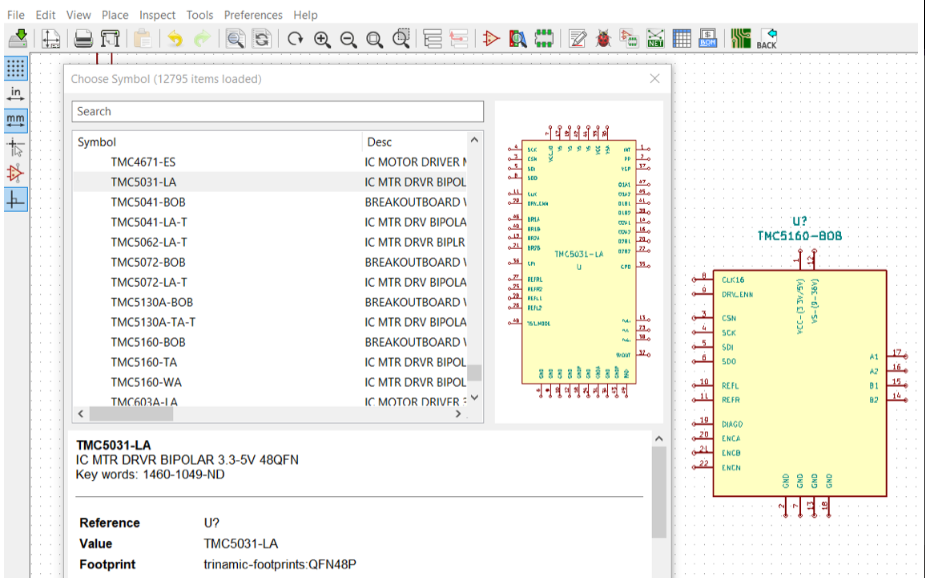The width and height of the screenshot is (925, 578).
Task: Click symbol list scroll-up arrow
Action: 474,140
